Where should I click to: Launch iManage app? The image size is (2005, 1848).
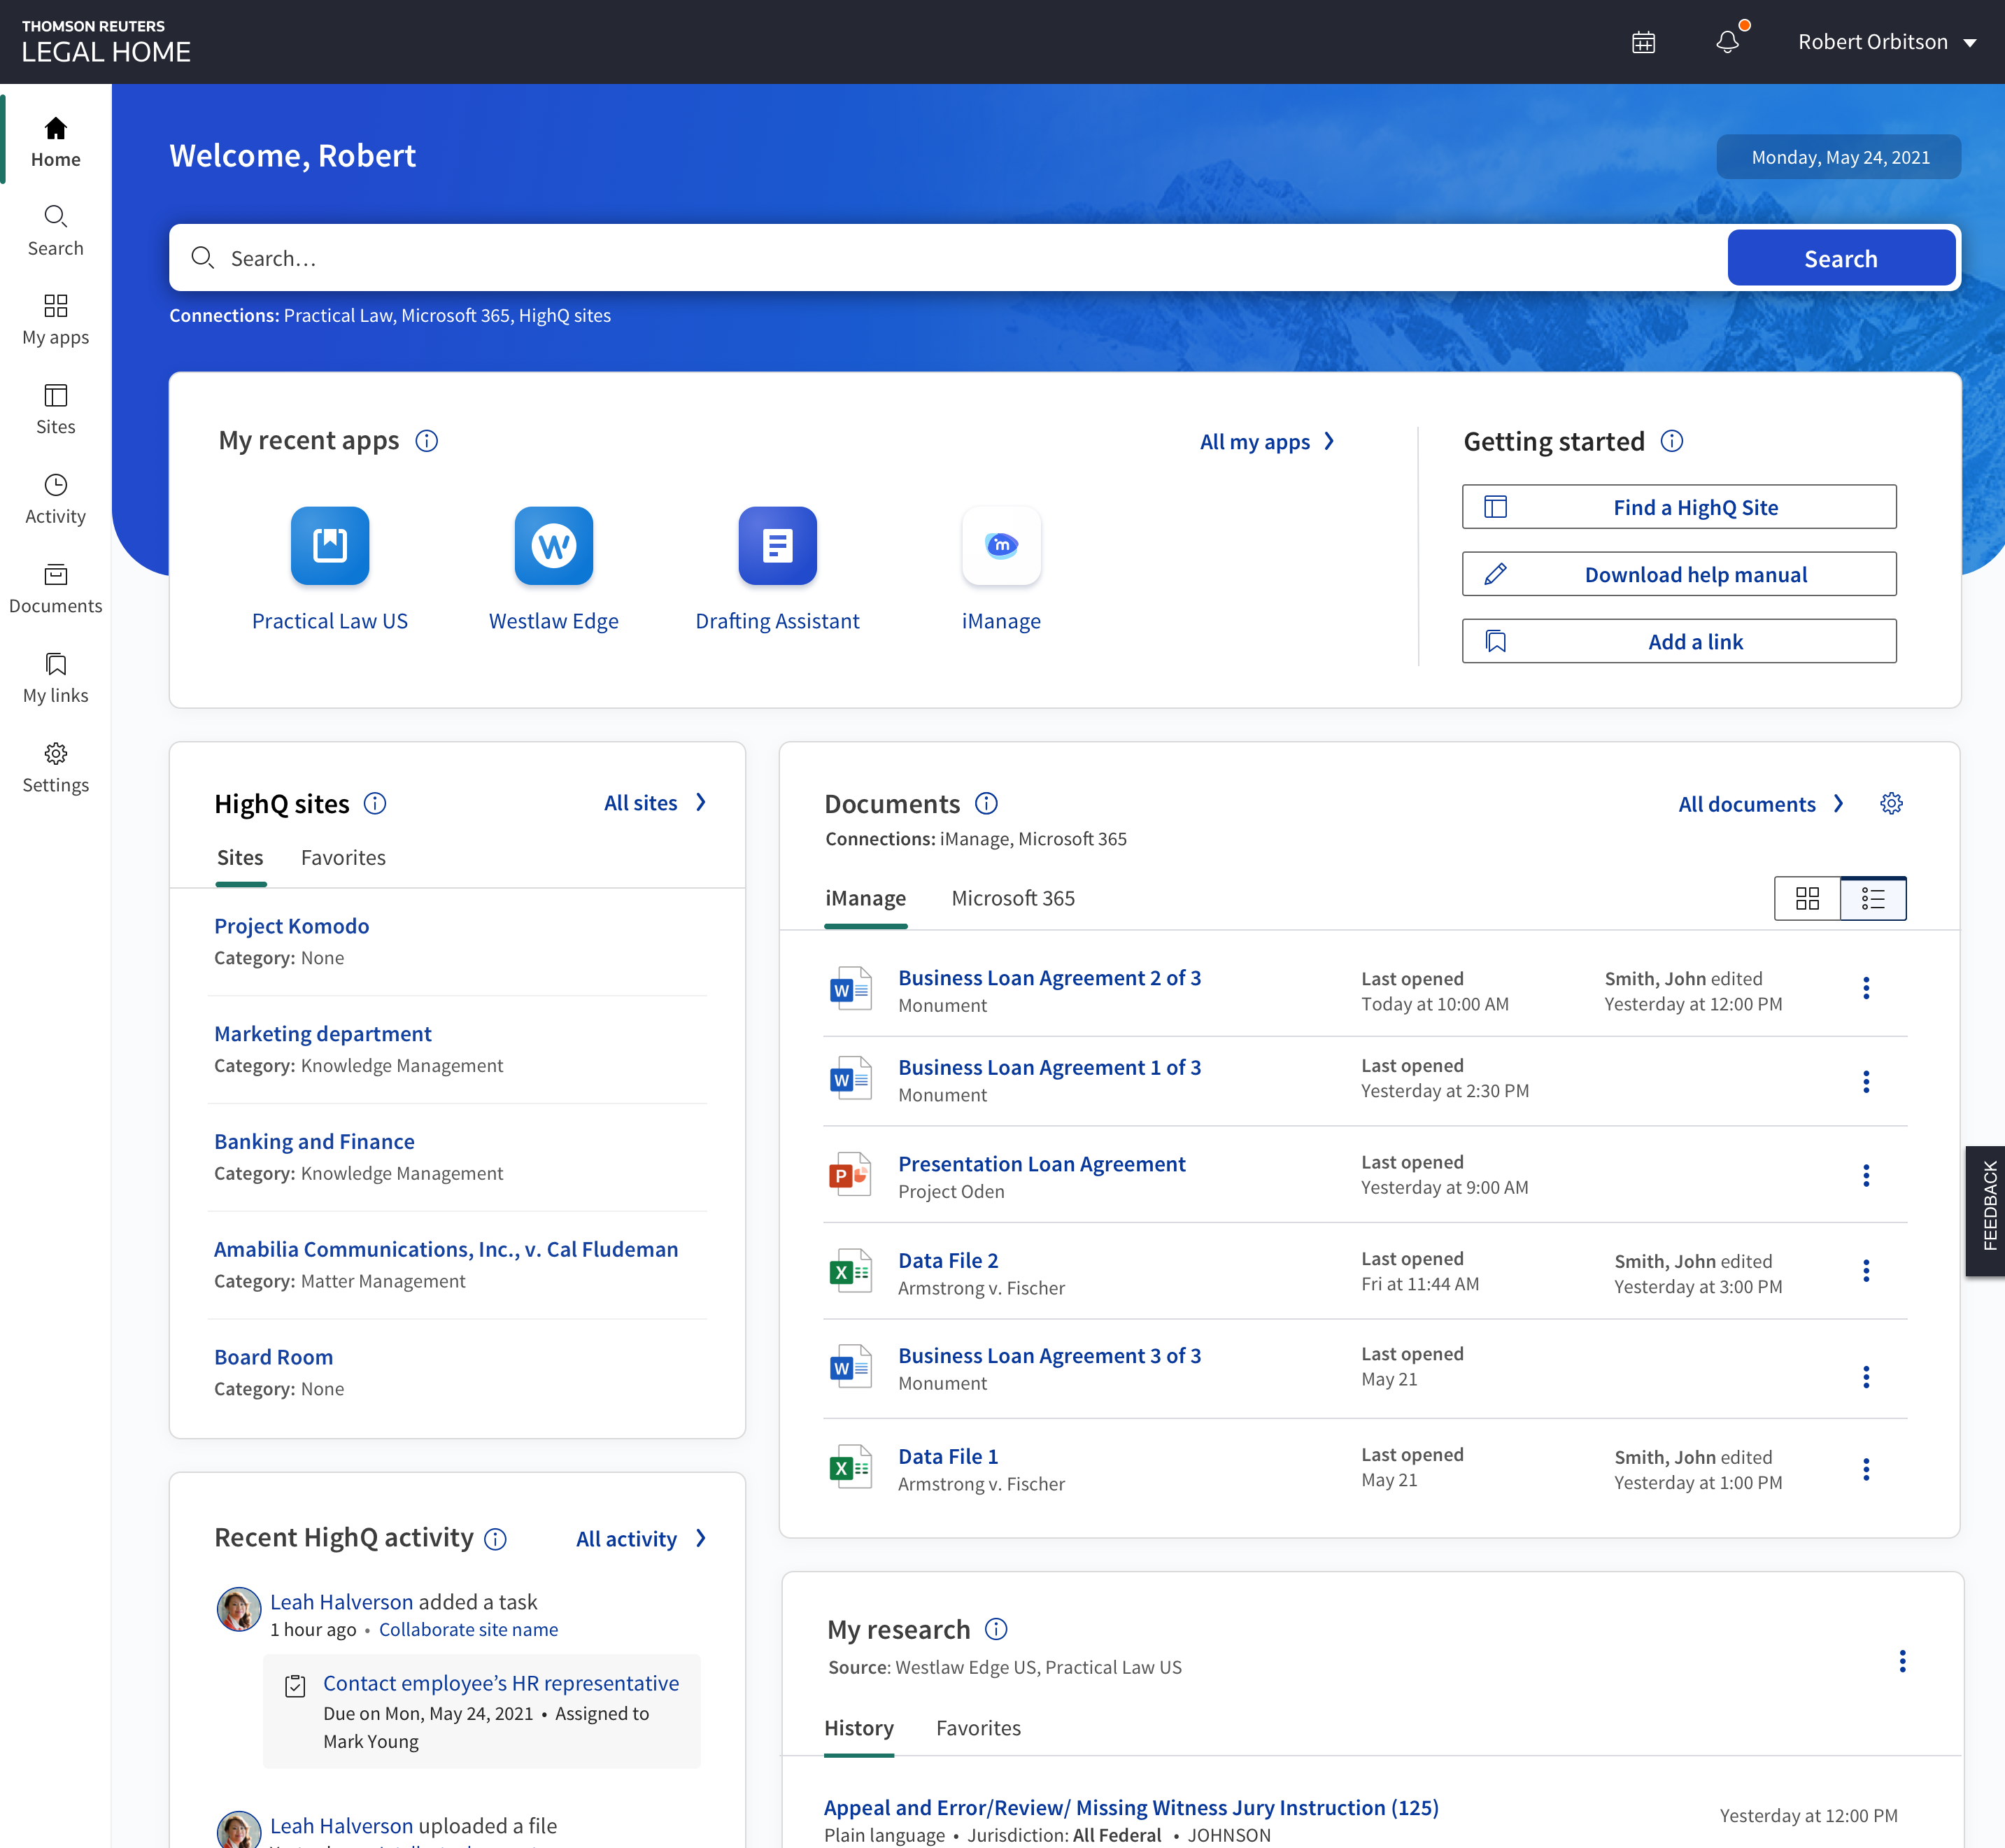point(1001,570)
